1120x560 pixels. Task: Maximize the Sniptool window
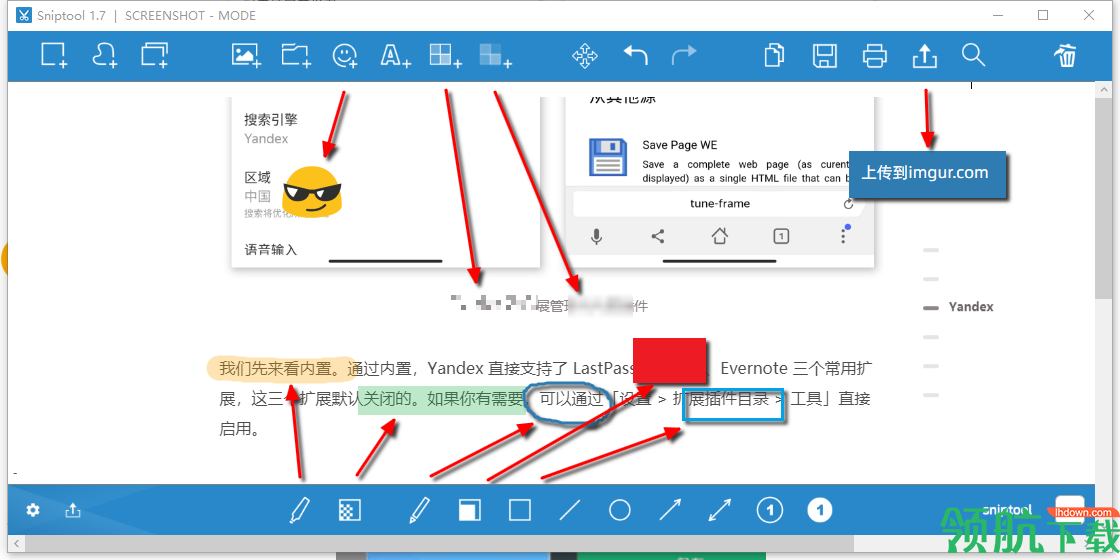(1043, 15)
